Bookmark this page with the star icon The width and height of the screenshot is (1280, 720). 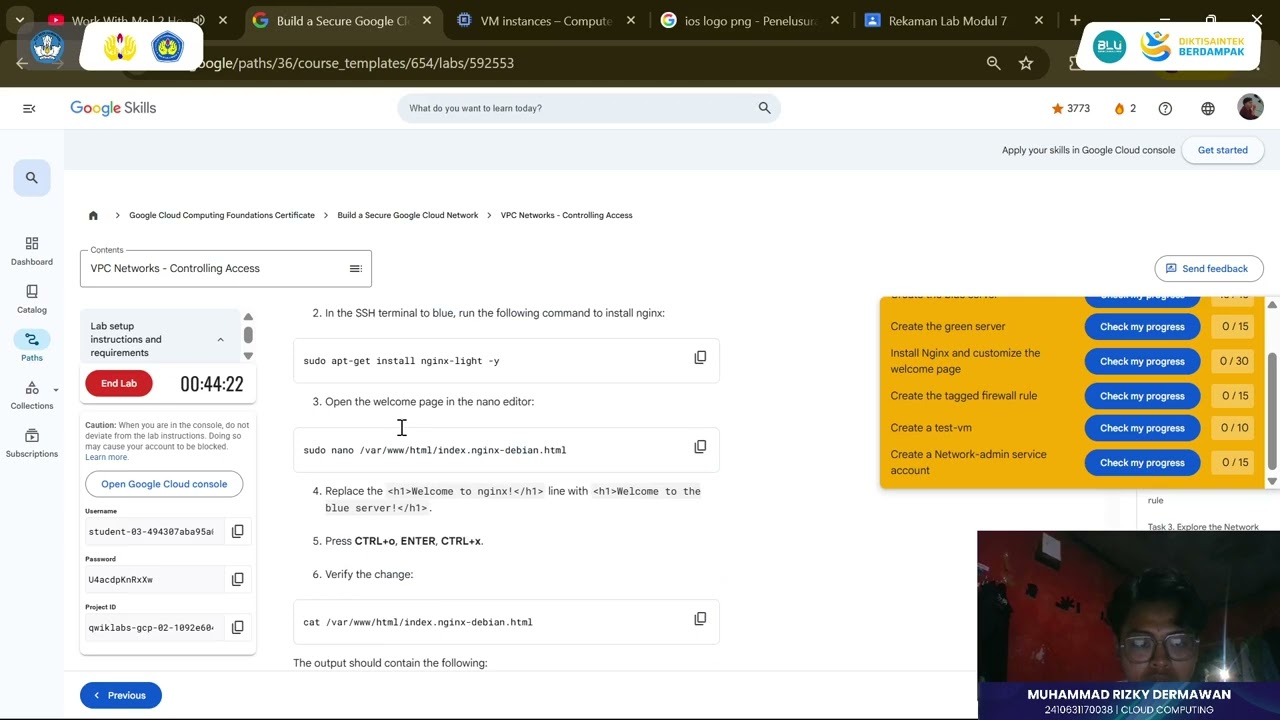tap(1026, 63)
